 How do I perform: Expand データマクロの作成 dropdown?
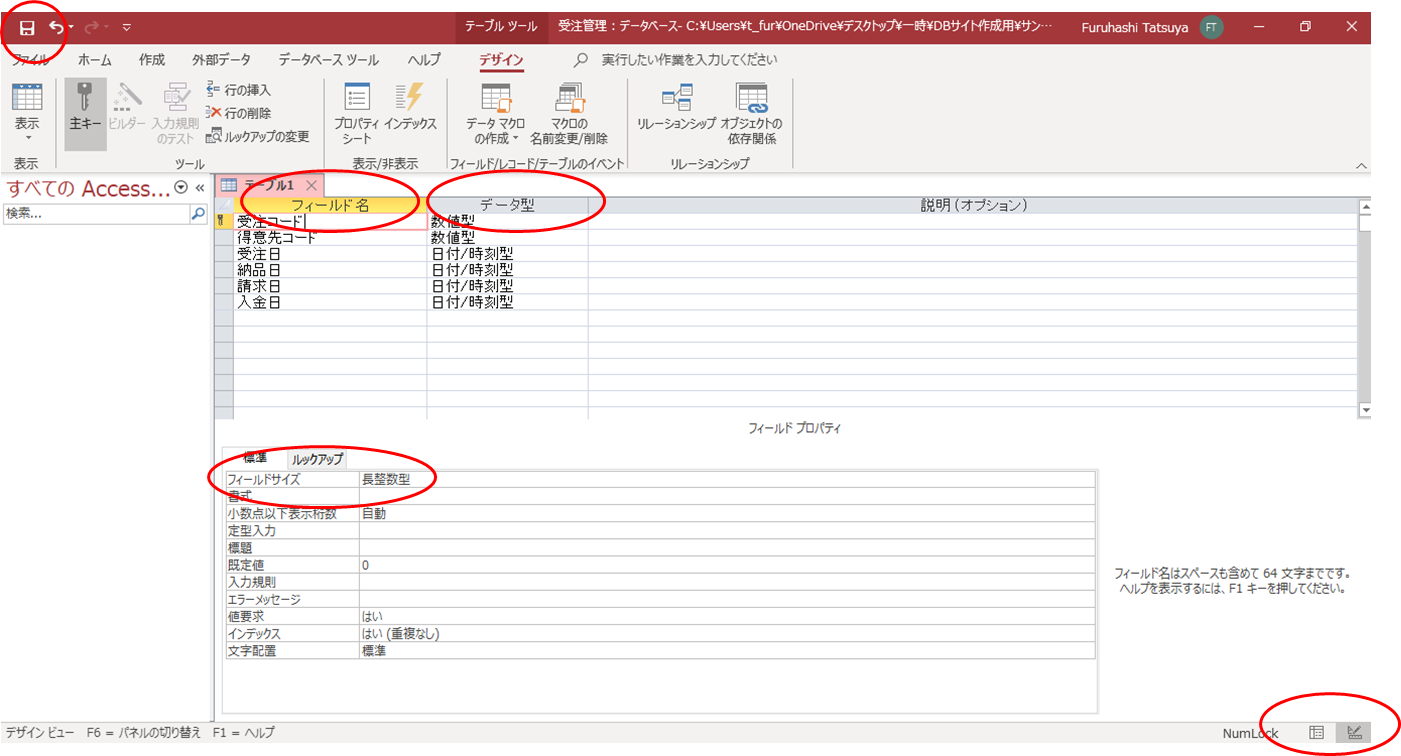click(x=496, y=138)
